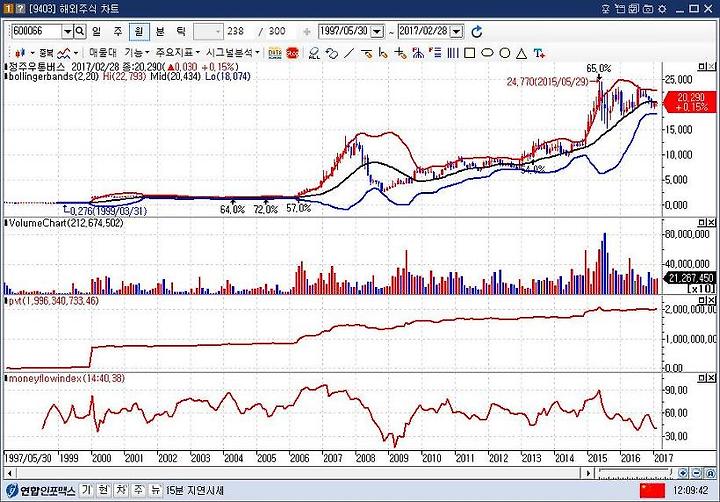Click the 연합인포맥스 logo link
This screenshot has height=502, width=720.
pyautogui.click(x=40, y=491)
